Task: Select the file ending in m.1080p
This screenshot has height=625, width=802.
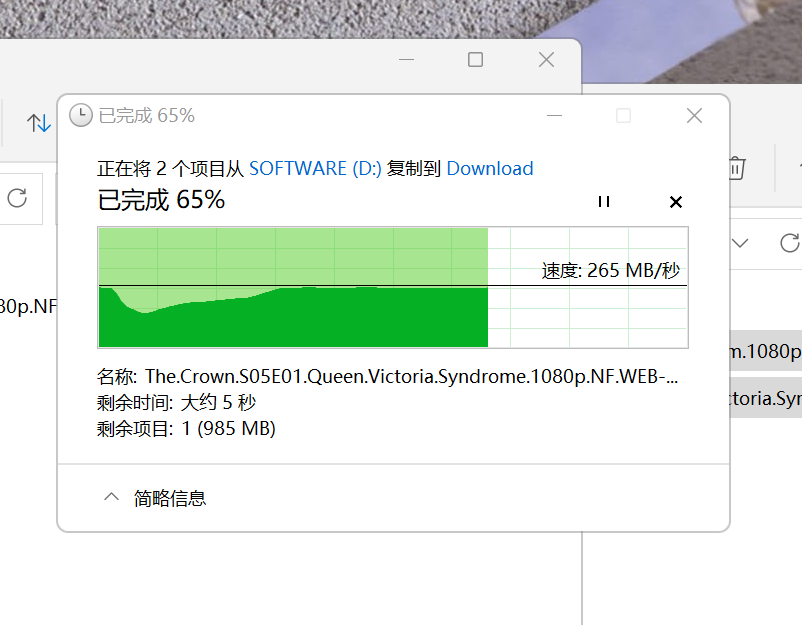Action: [x=765, y=351]
